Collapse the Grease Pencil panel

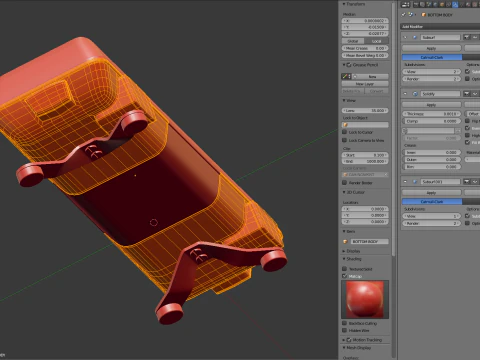pyautogui.click(x=344, y=65)
